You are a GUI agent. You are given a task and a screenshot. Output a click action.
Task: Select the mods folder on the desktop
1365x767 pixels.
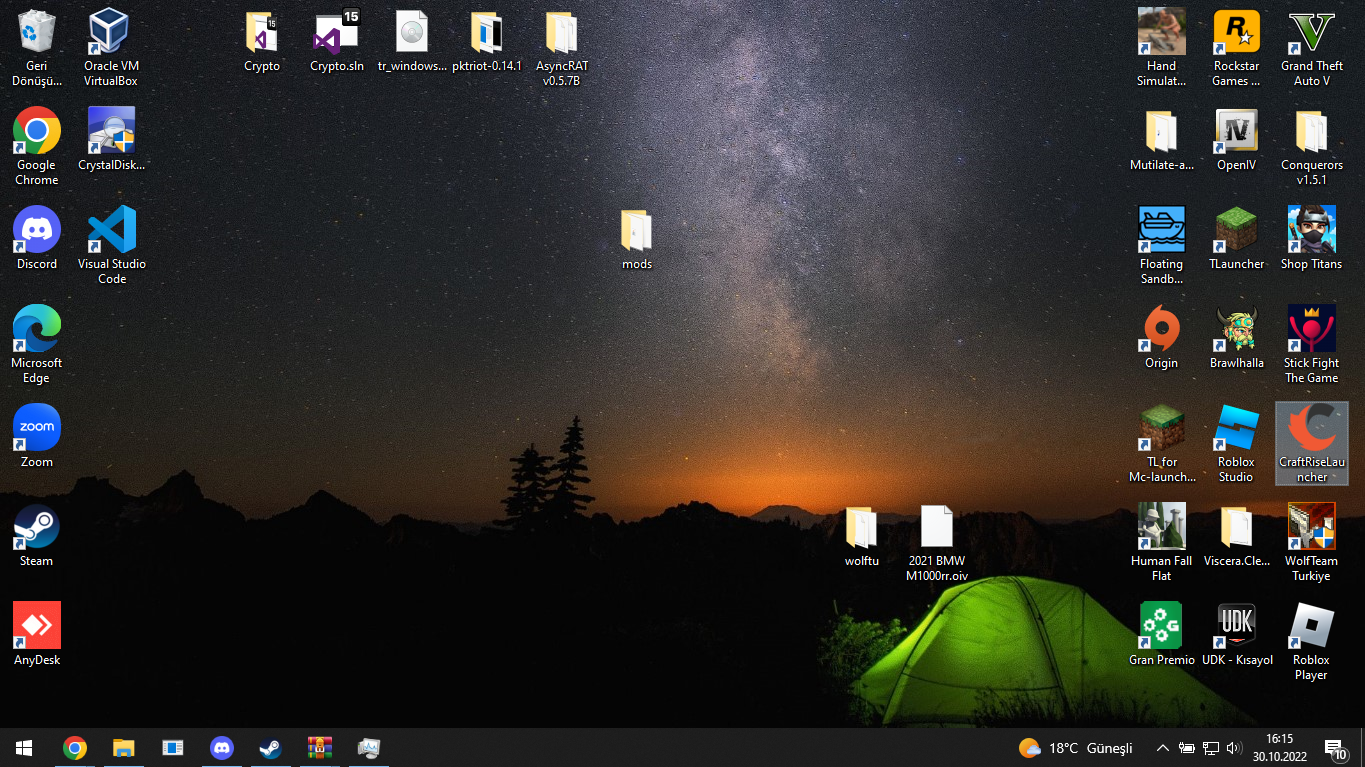pos(636,238)
